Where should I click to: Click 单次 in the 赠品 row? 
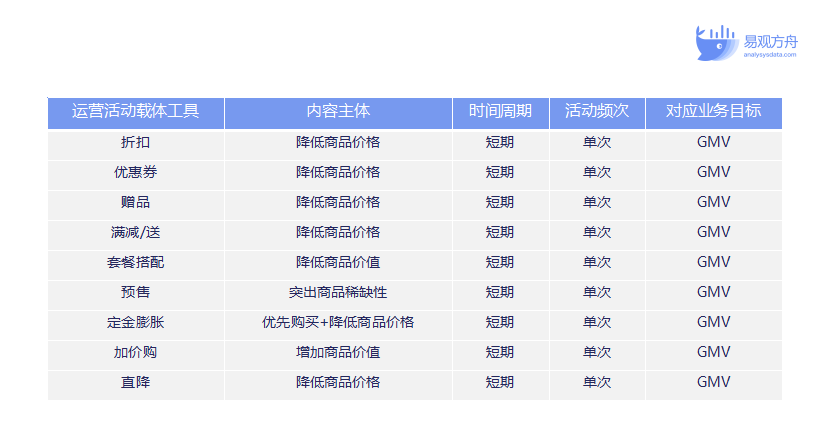tap(597, 202)
